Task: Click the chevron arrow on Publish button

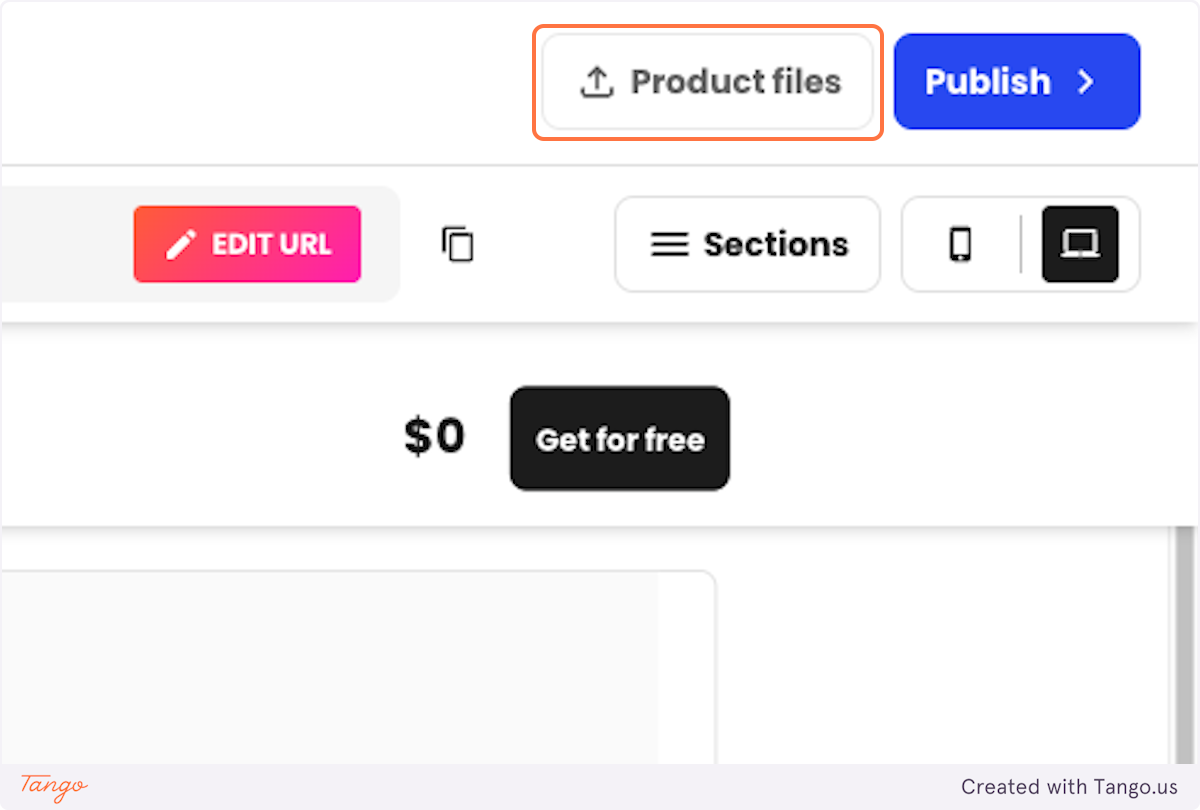Action: tap(1085, 82)
